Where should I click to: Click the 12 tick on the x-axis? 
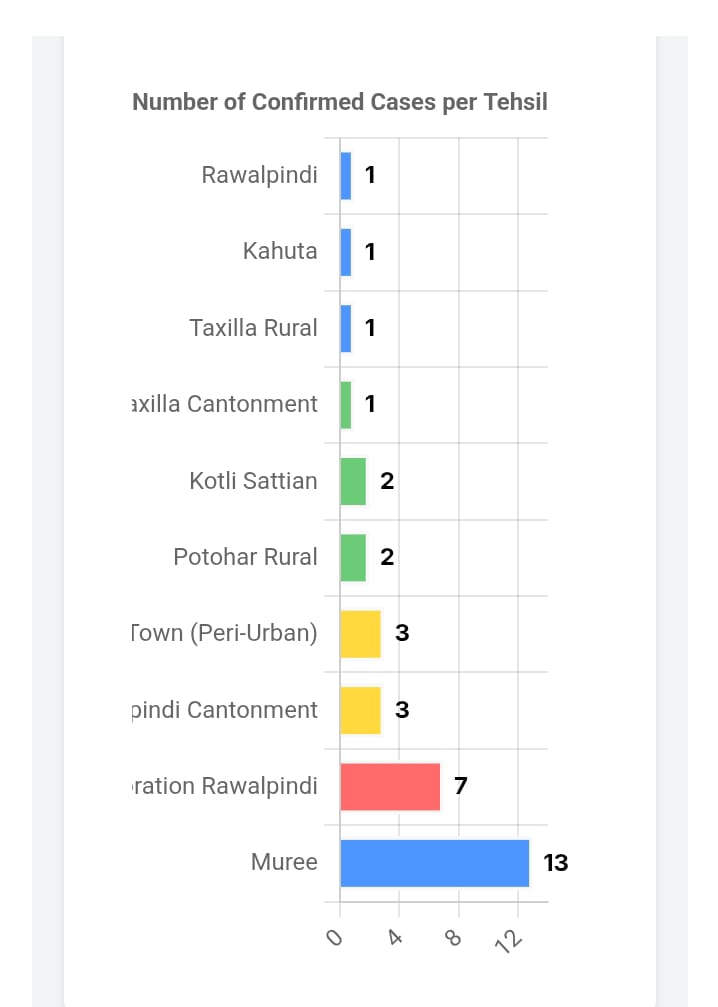pos(509,940)
